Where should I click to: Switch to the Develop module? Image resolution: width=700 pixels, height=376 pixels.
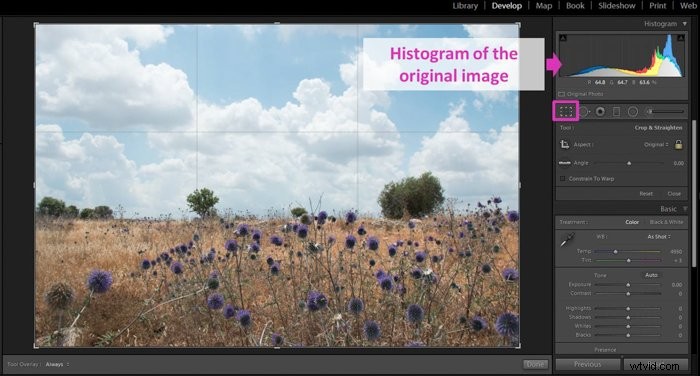pyautogui.click(x=507, y=6)
